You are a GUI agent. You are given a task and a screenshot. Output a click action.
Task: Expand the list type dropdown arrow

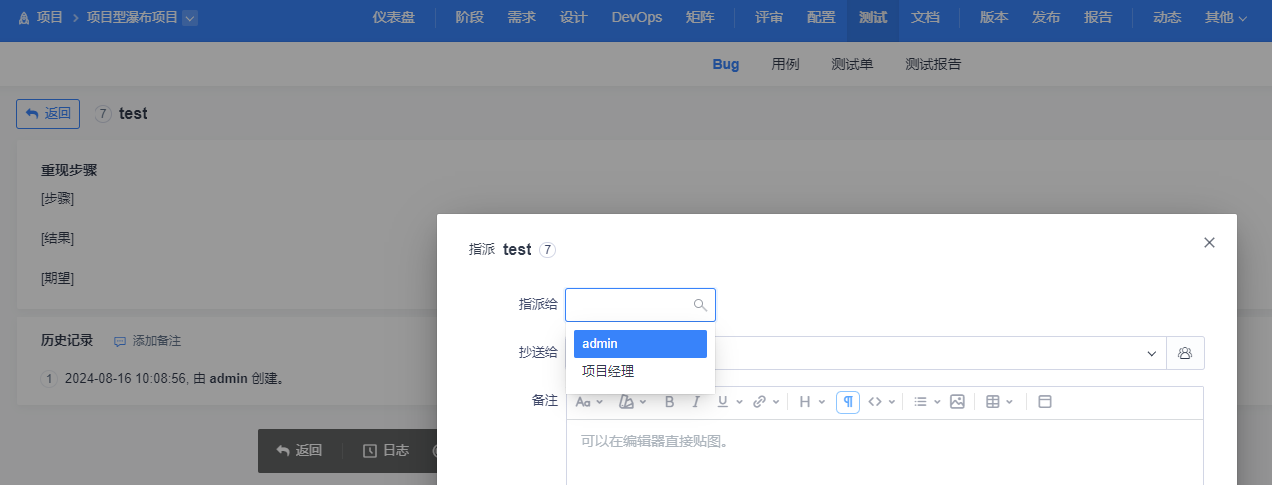click(937, 402)
